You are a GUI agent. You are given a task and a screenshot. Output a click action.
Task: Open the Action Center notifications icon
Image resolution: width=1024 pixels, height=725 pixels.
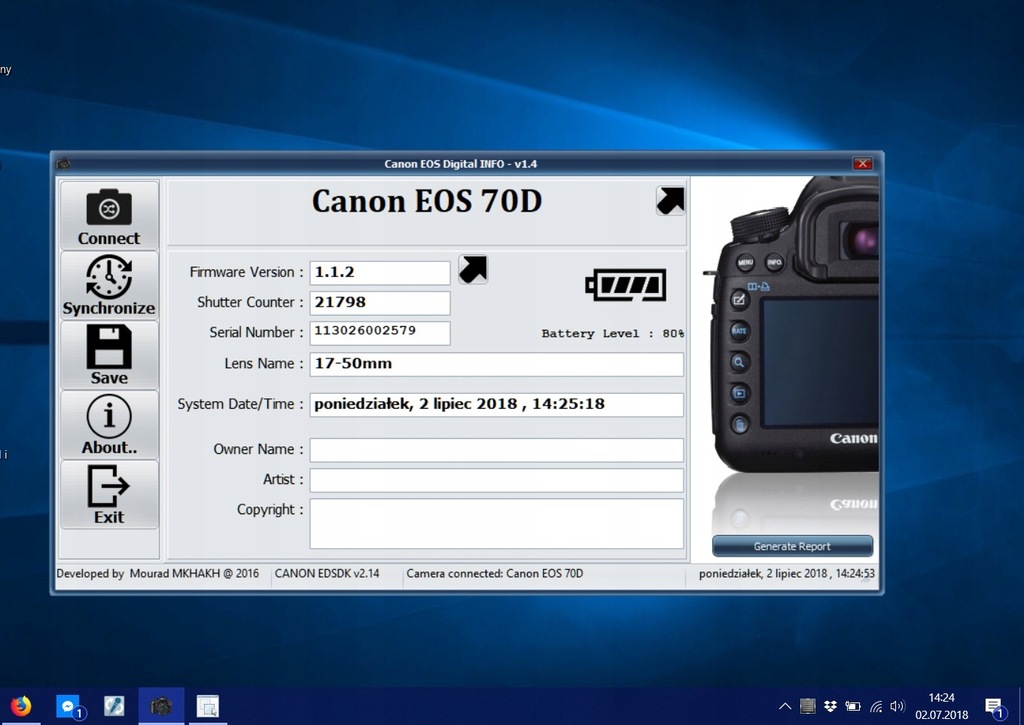[x=994, y=706]
